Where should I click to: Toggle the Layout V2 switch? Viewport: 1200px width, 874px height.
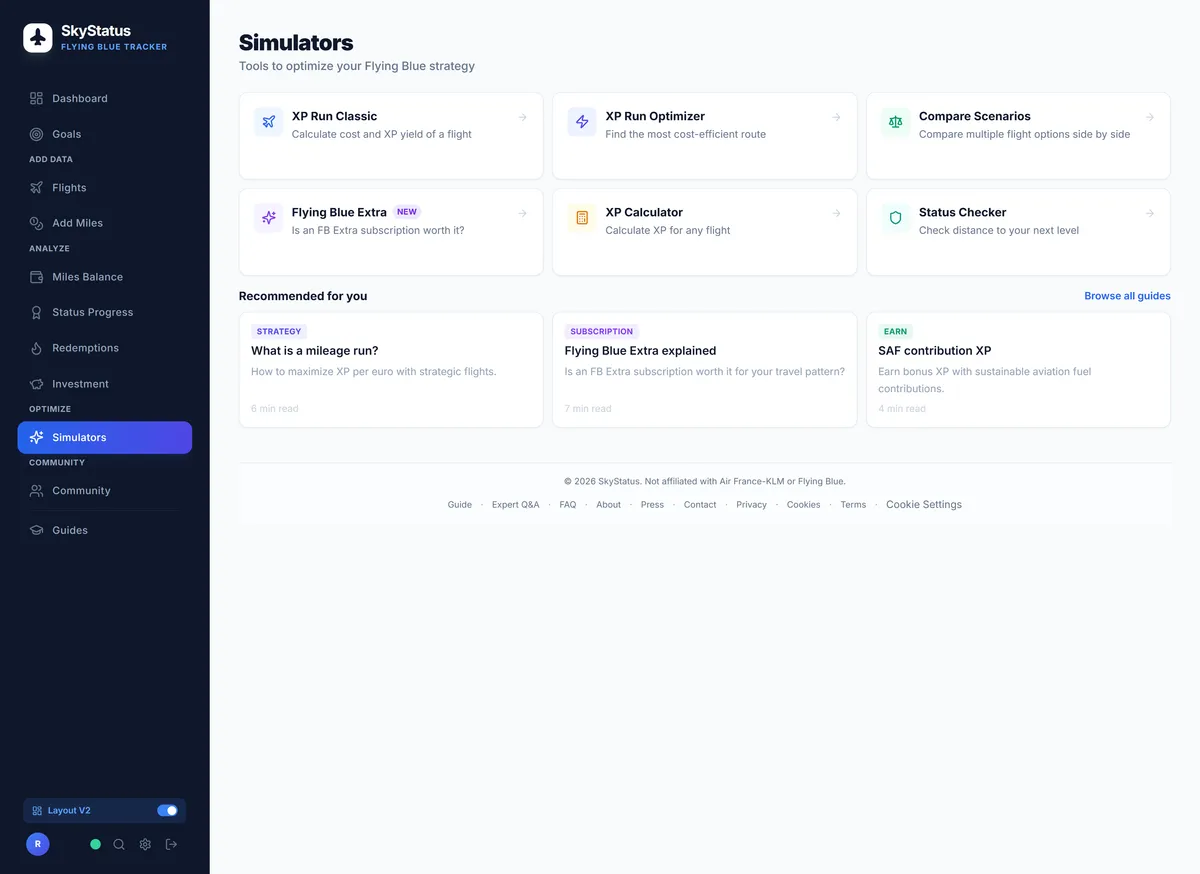pos(167,810)
